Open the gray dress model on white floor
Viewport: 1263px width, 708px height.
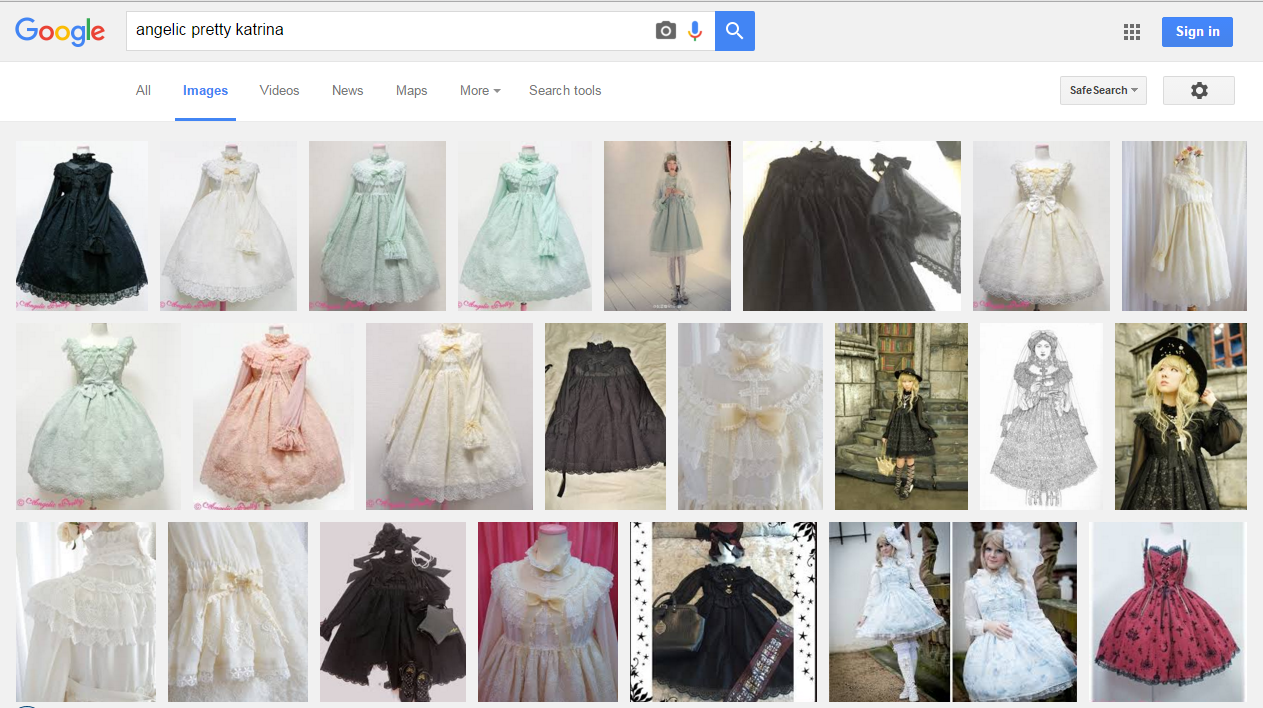tap(667, 226)
